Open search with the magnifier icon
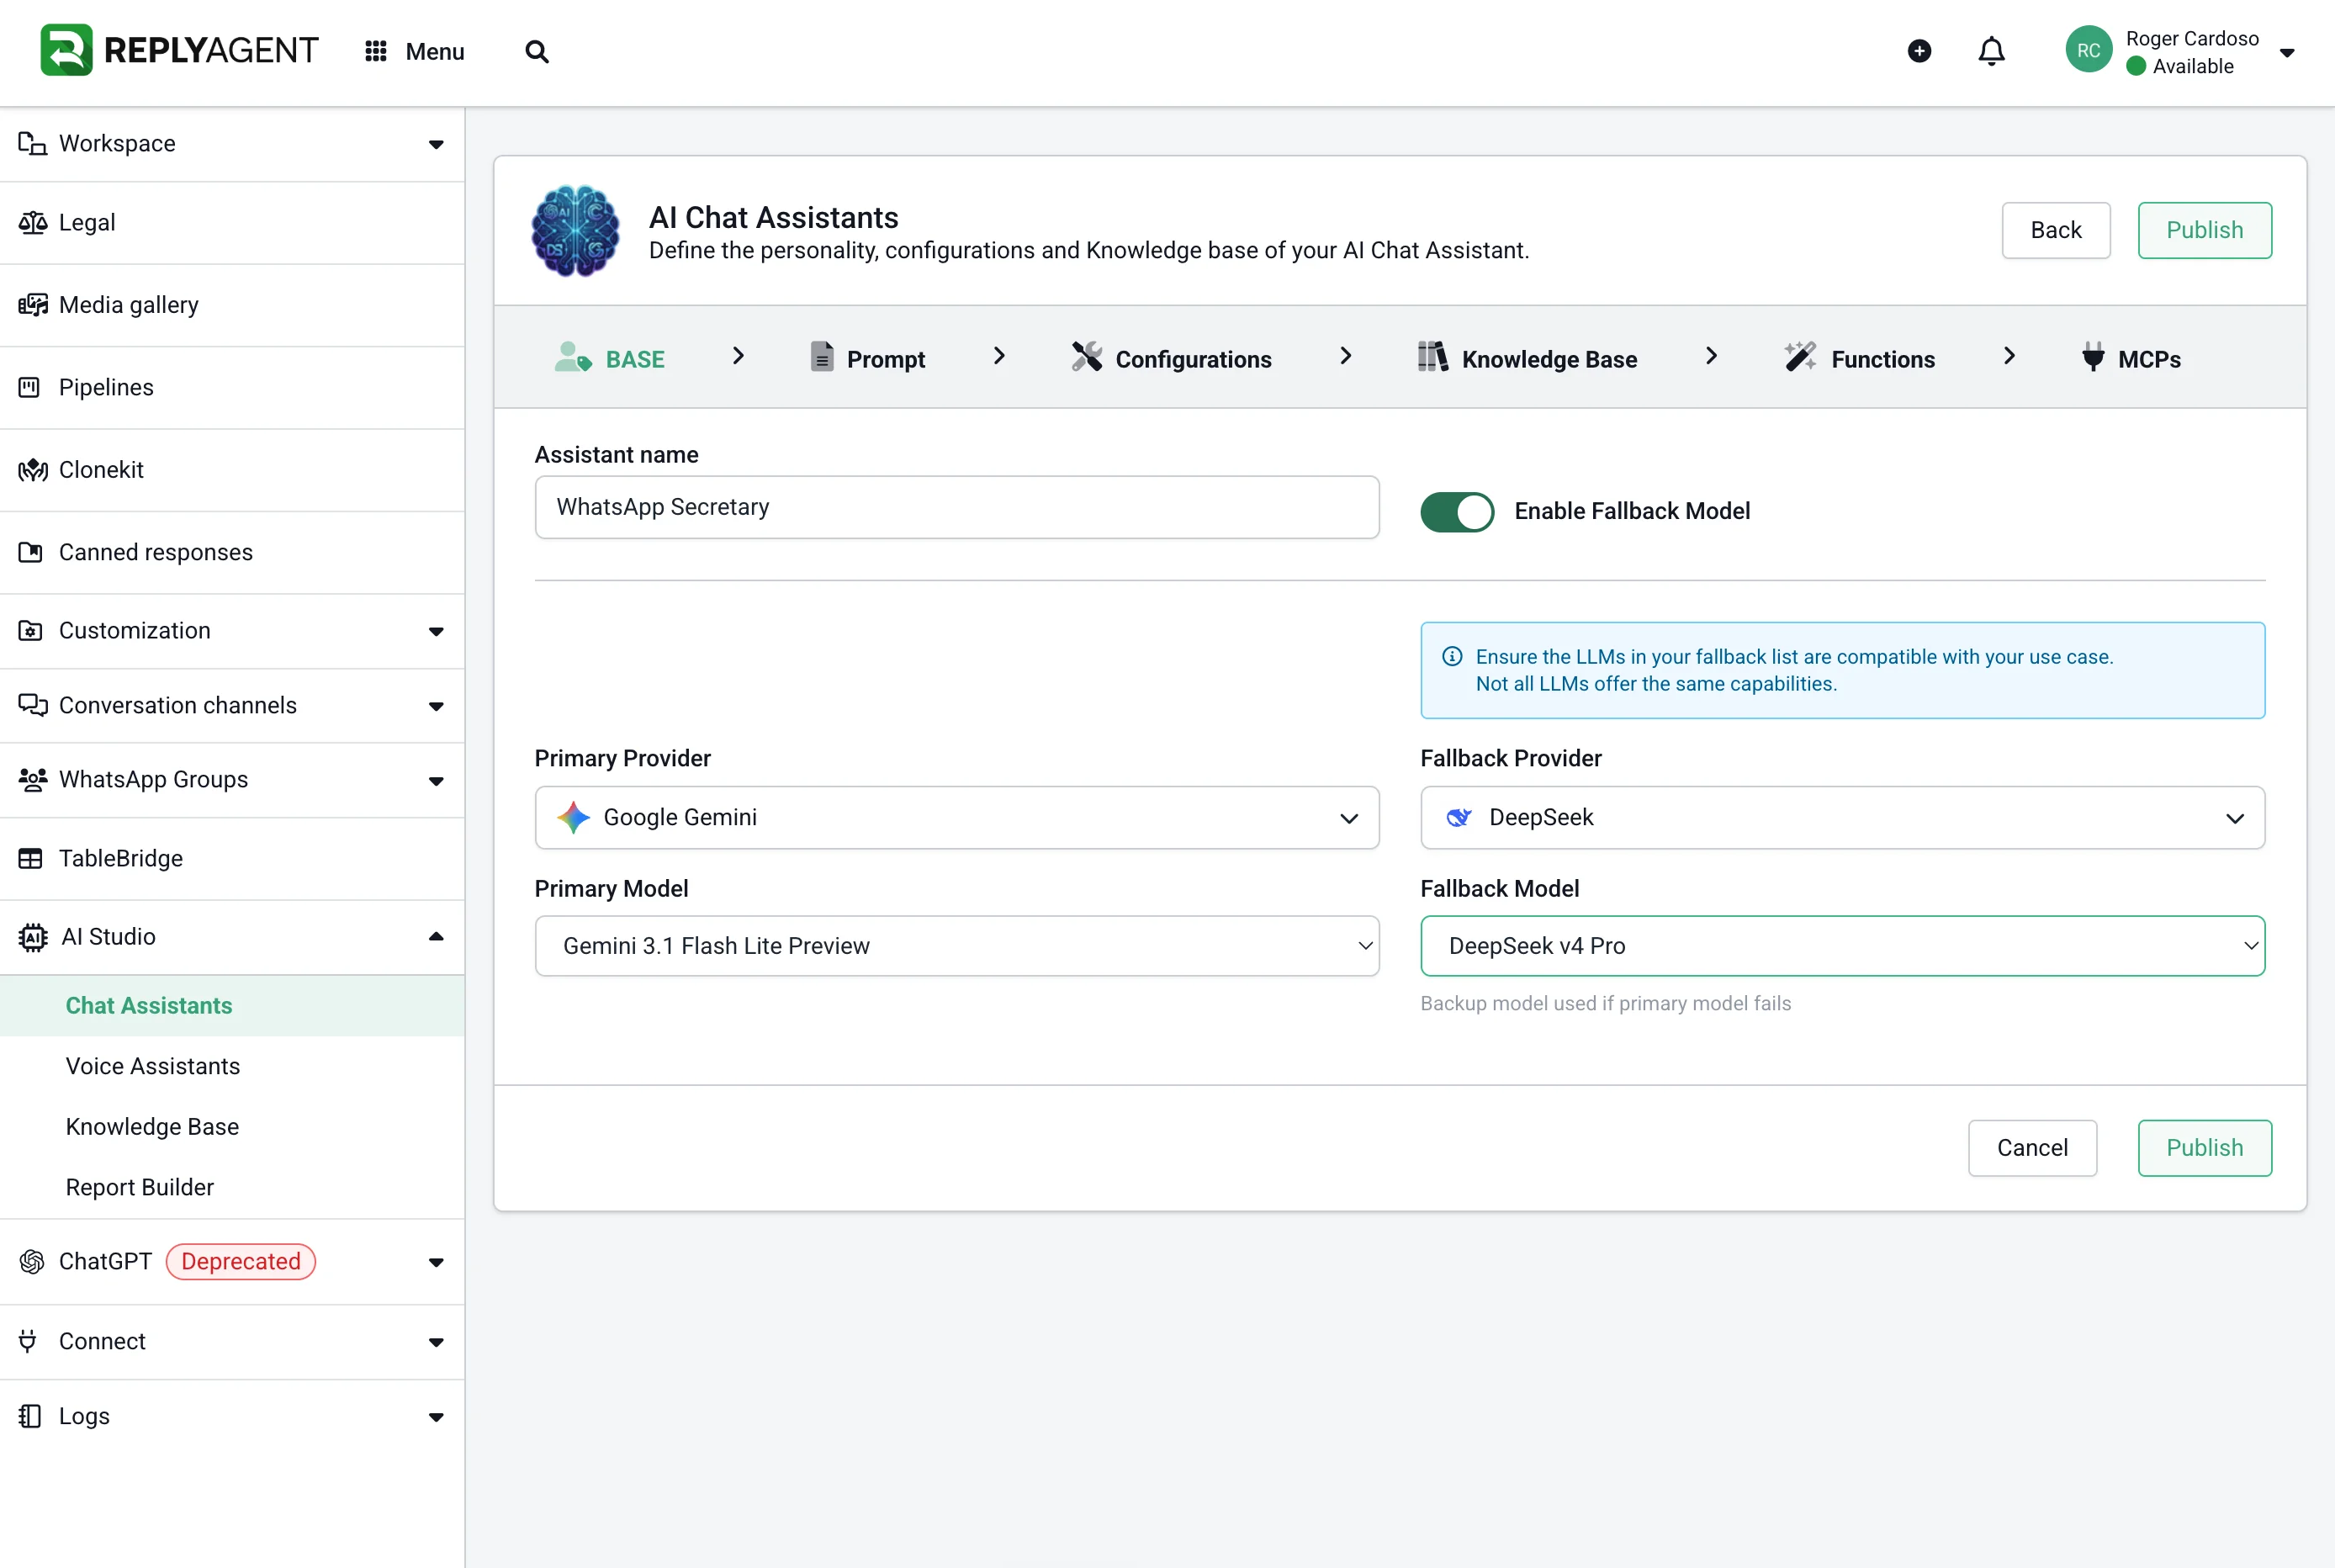The height and width of the screenshot is (1568, 2335). (x=537, y=51)
